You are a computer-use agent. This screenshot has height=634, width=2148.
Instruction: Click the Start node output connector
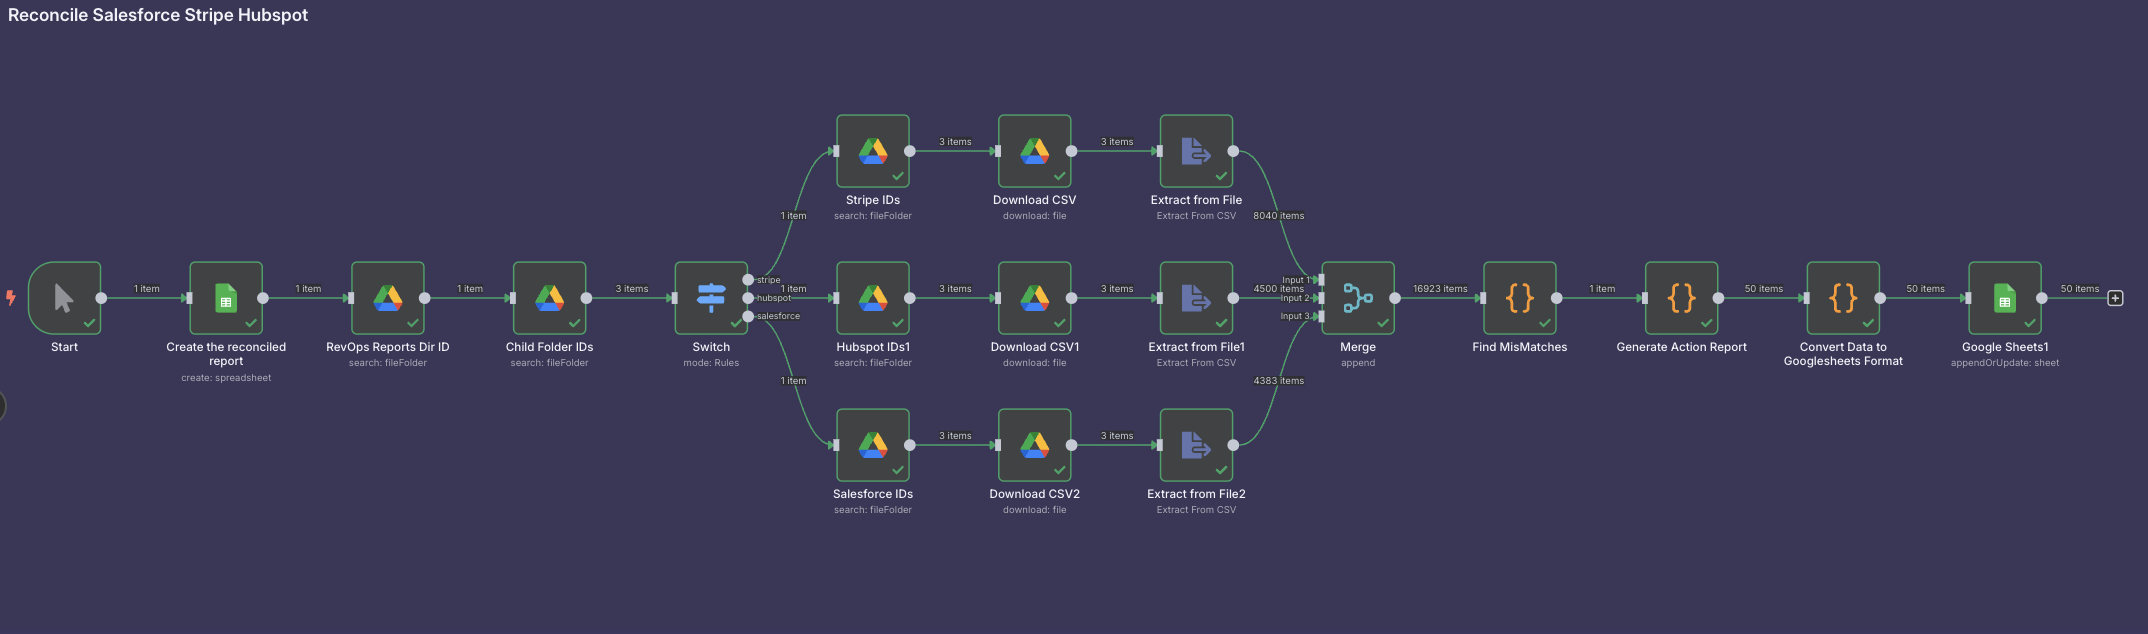(x=101, y=298)
